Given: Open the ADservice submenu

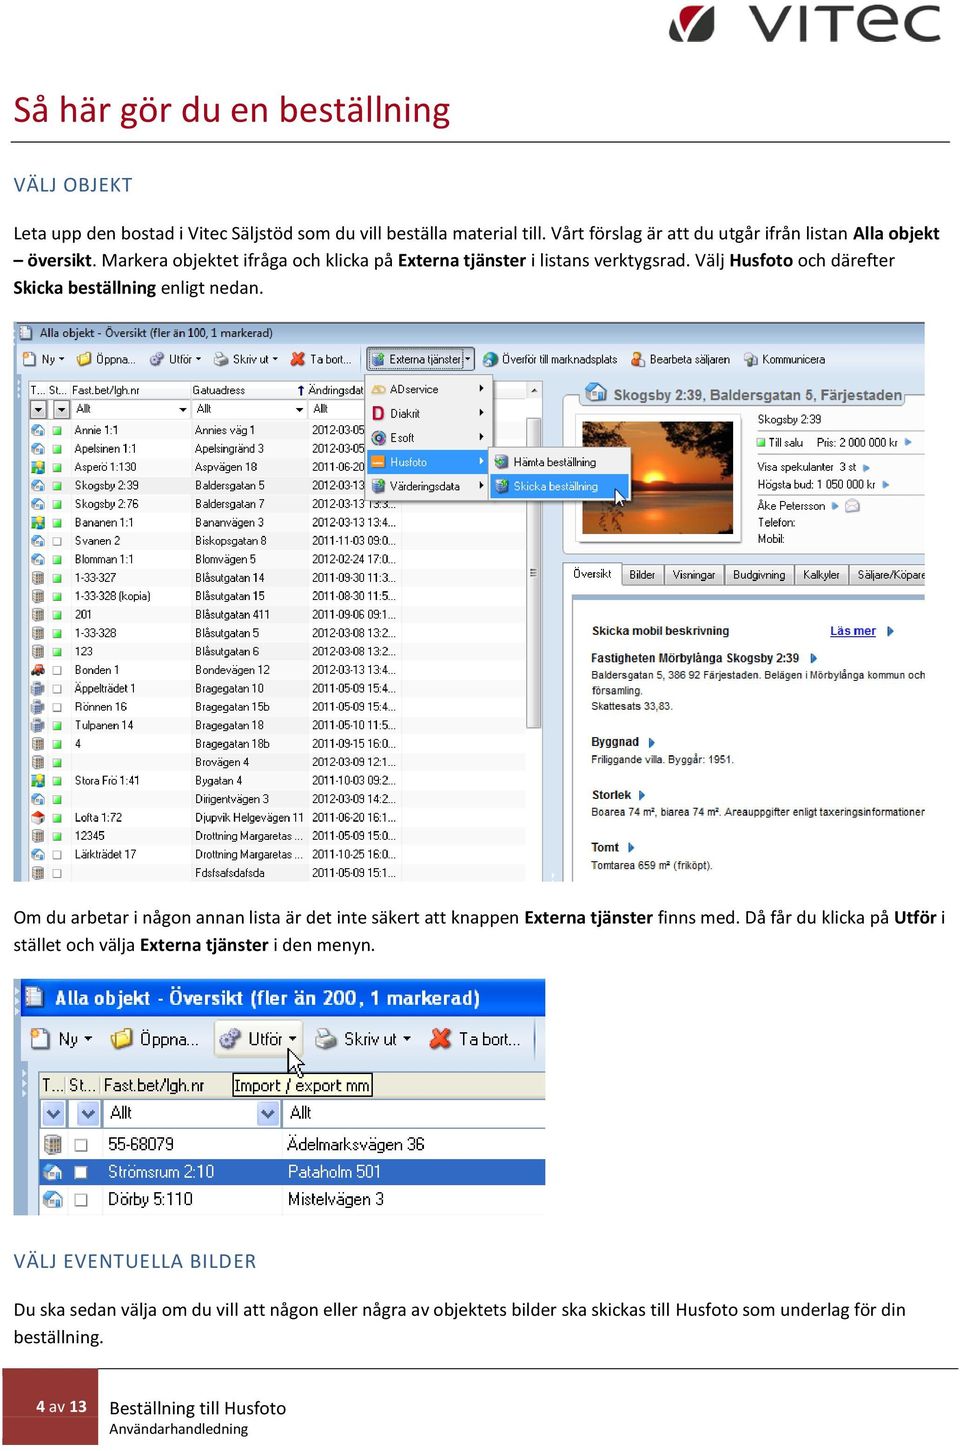Looking at the screenshot, I should [x=427, y=389].
